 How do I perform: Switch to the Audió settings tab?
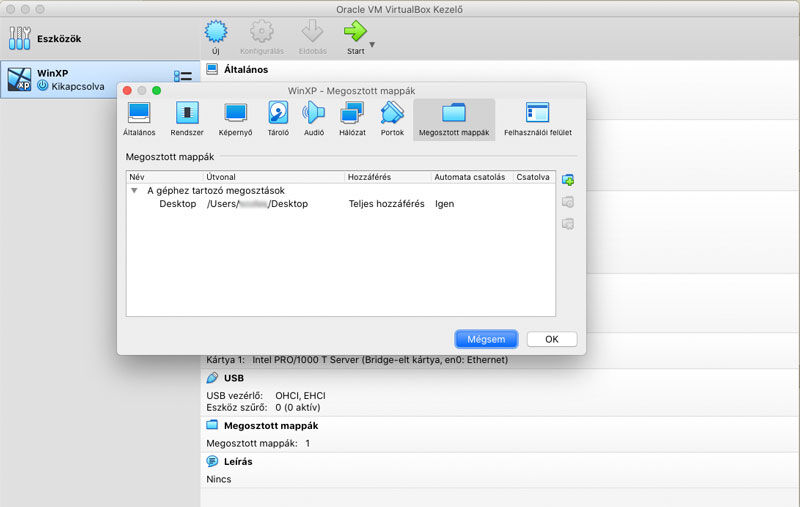pos(314,119)
